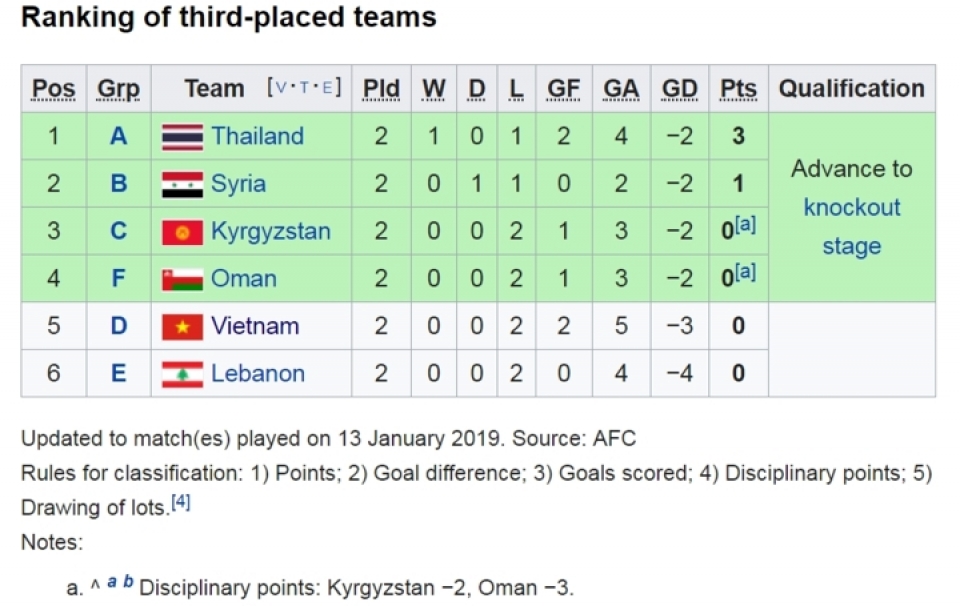Go to Group A link

[118, 136]
